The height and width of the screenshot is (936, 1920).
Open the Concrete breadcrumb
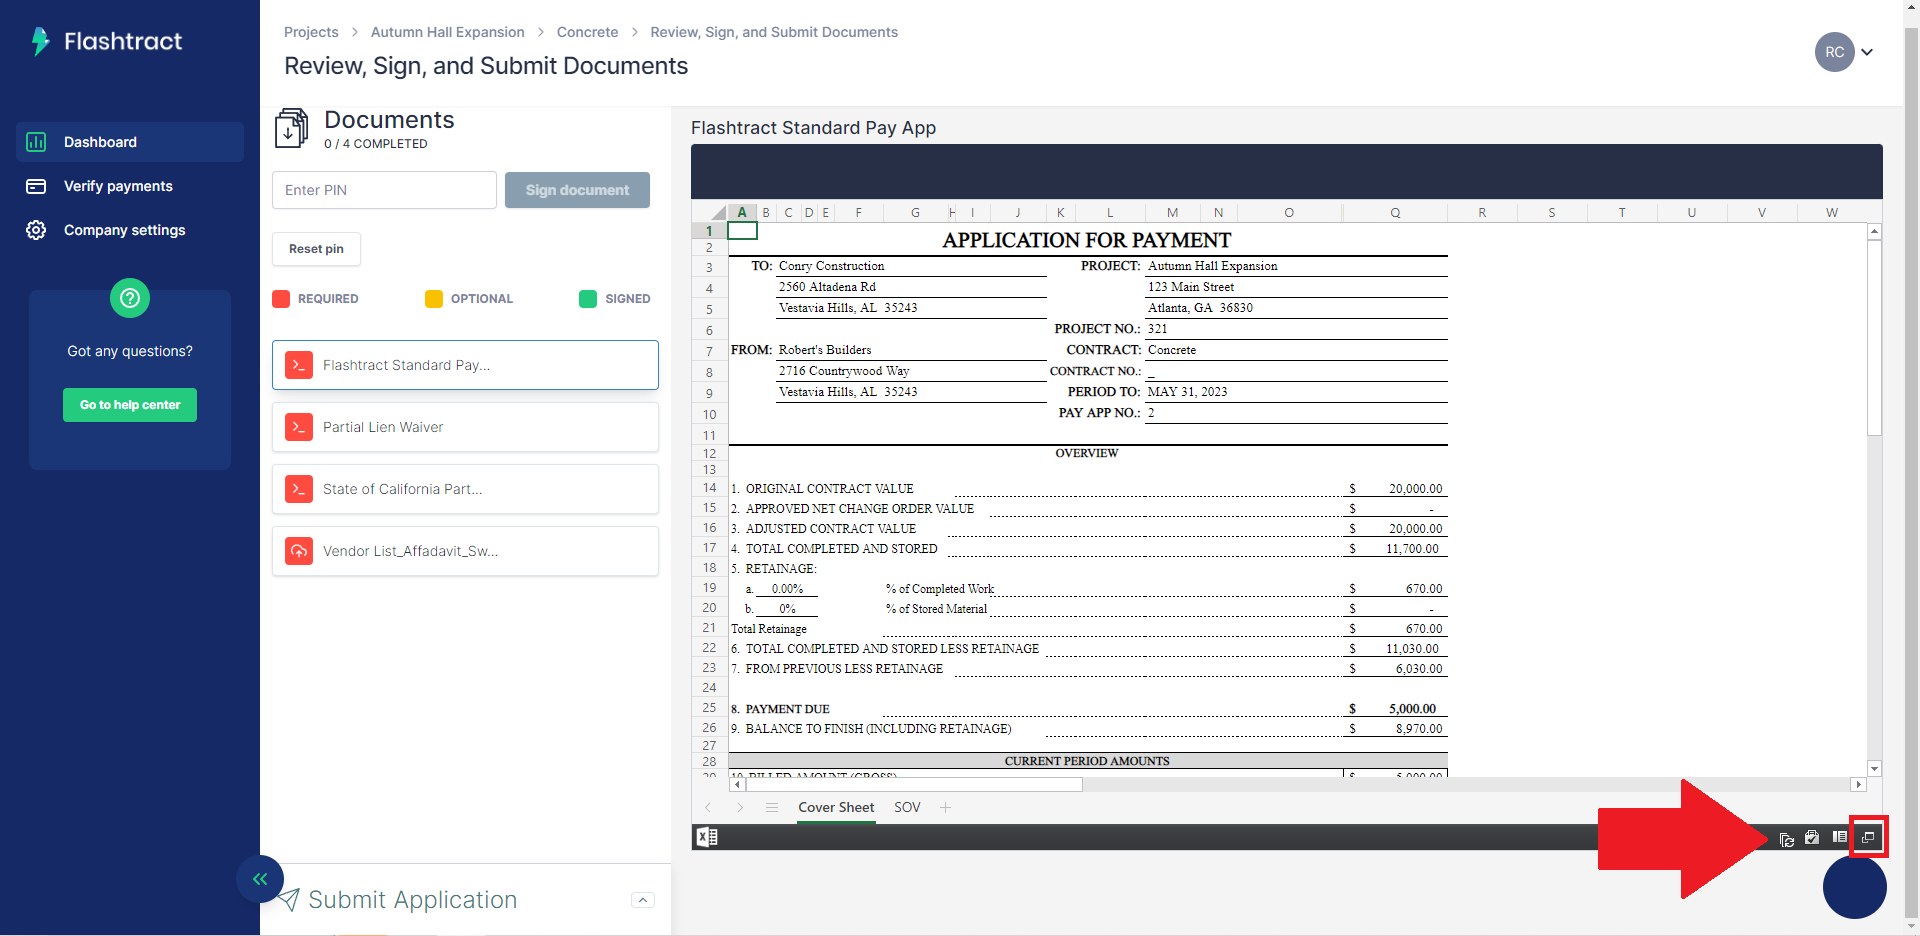point(587,32)
